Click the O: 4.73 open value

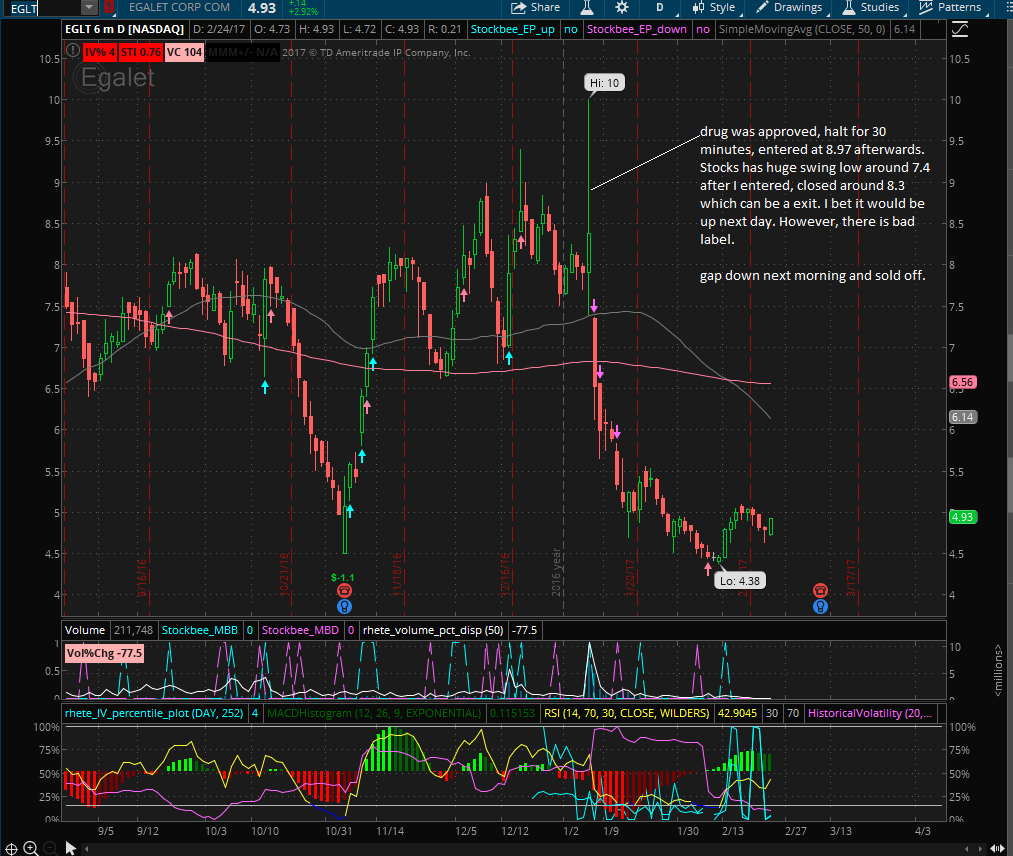272,29
